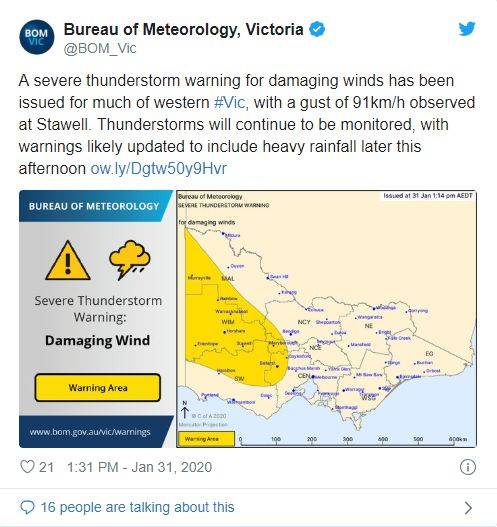
Task: Open the tweet info icon
Action: (467, 467)
